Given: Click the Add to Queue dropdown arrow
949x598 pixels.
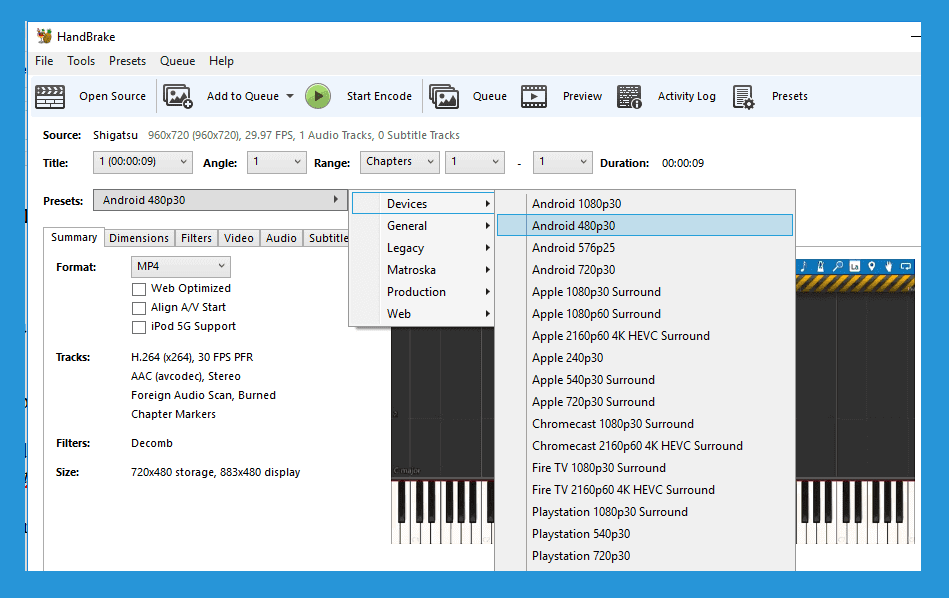Looking at the screenshot, I should click(x=290, y=96).
